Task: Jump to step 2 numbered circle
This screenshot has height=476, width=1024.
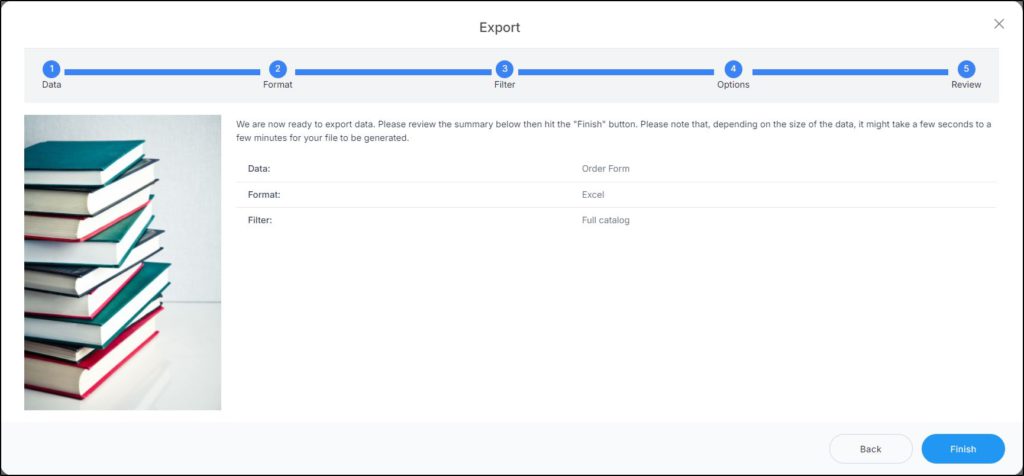Action: (x=278, y=69)
